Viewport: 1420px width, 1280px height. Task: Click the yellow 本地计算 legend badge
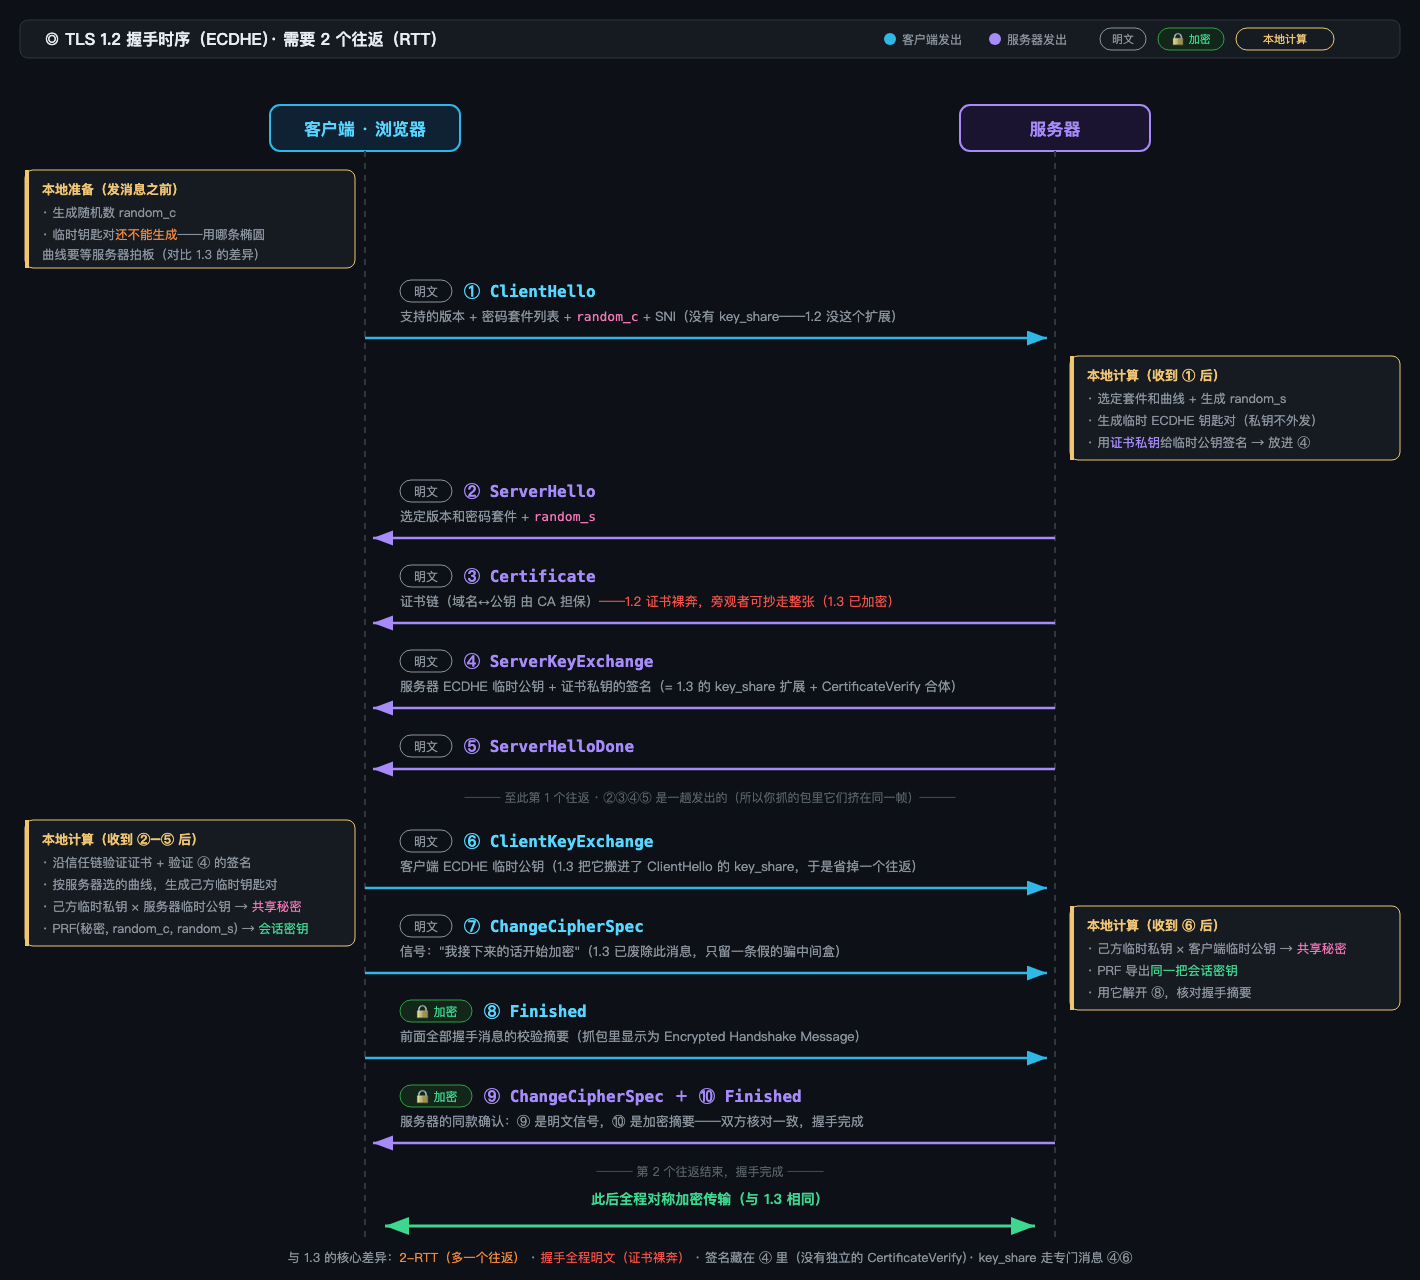[x=1285, y=39]
